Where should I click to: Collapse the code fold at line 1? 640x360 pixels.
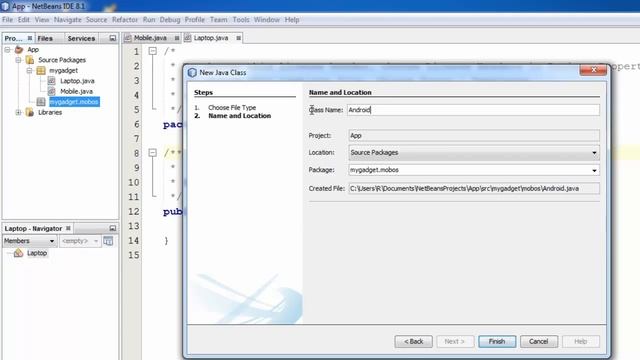[x=153, y=51]
